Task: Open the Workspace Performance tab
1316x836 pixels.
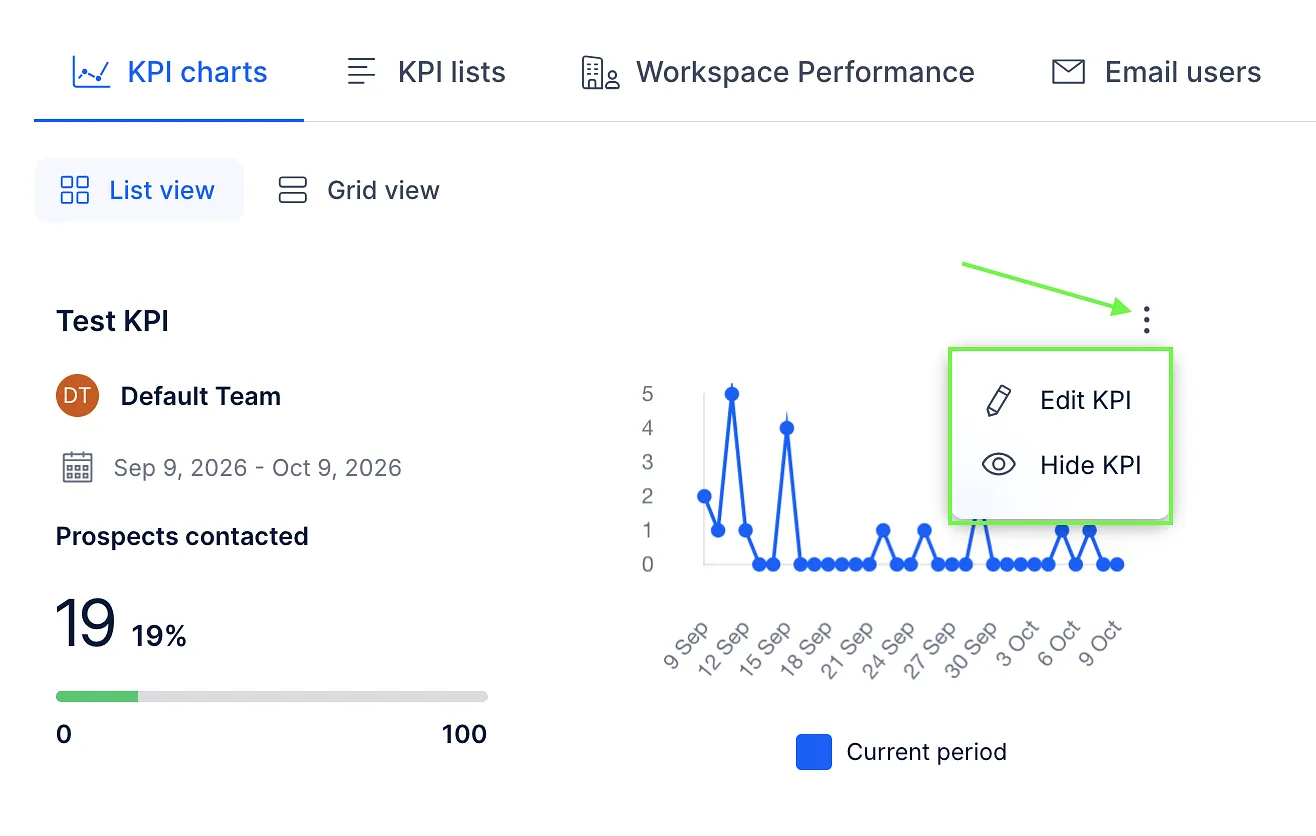Action: [x=778, y=72]
